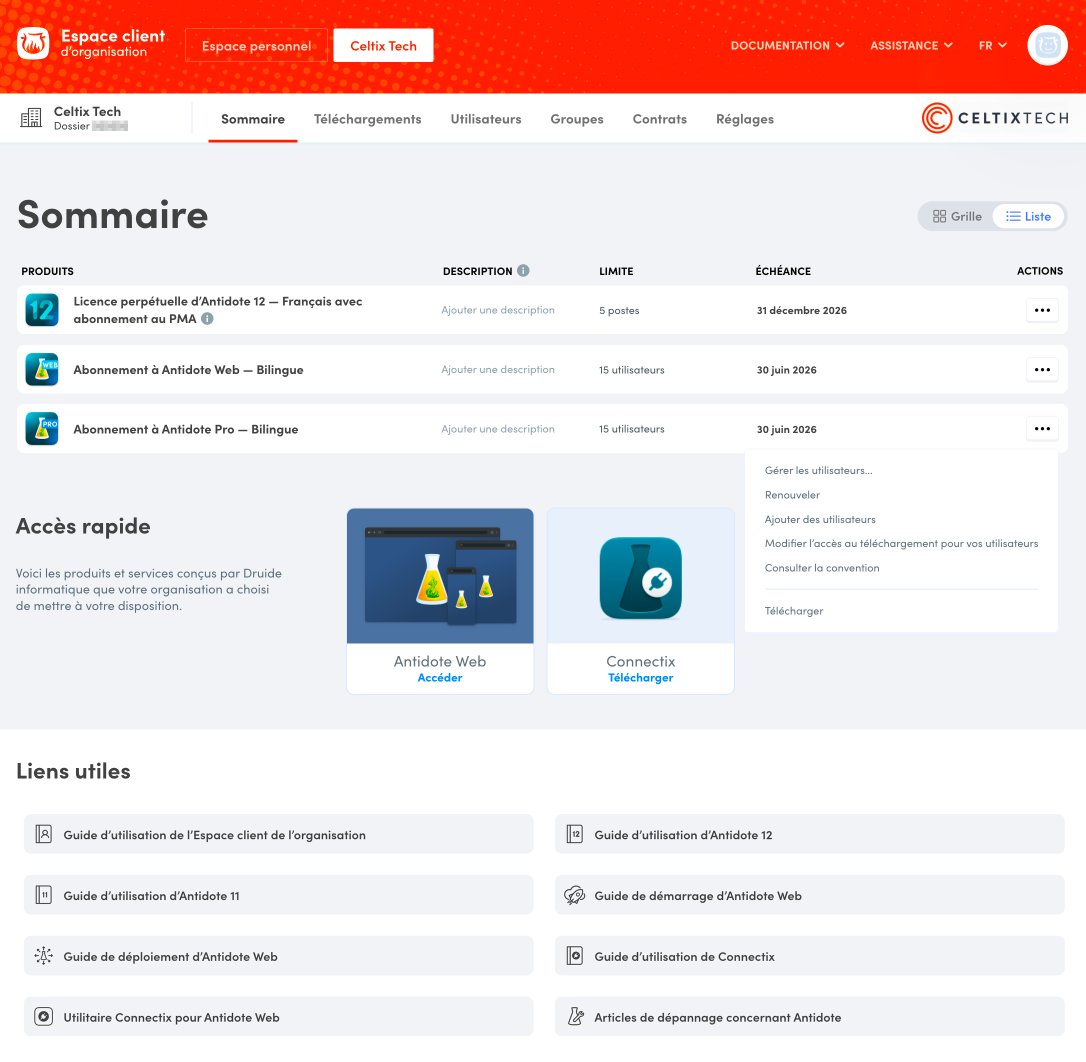The image size is (1086, 1062).
Task: Click the info icon after abonnement au PMA
Action: [x=207, y=319]
